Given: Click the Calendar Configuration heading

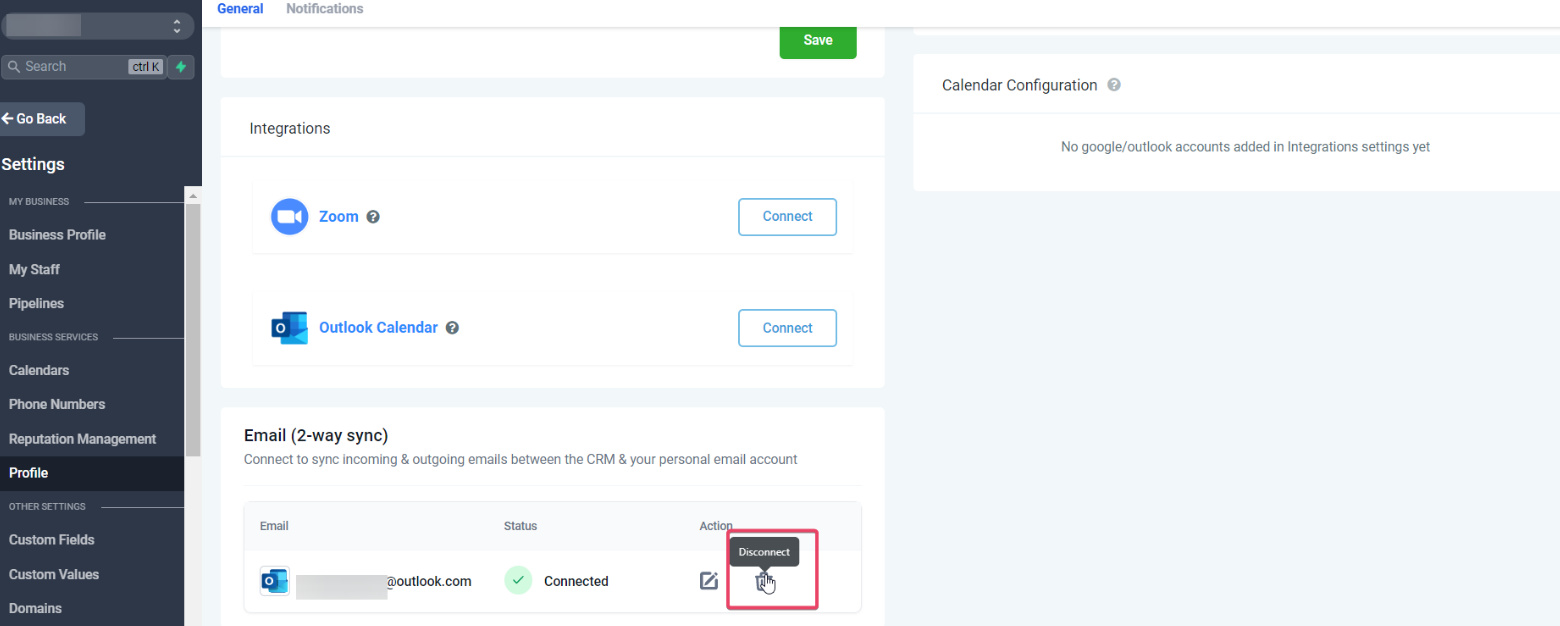Looking at the screenshot, I should 1019,85.
